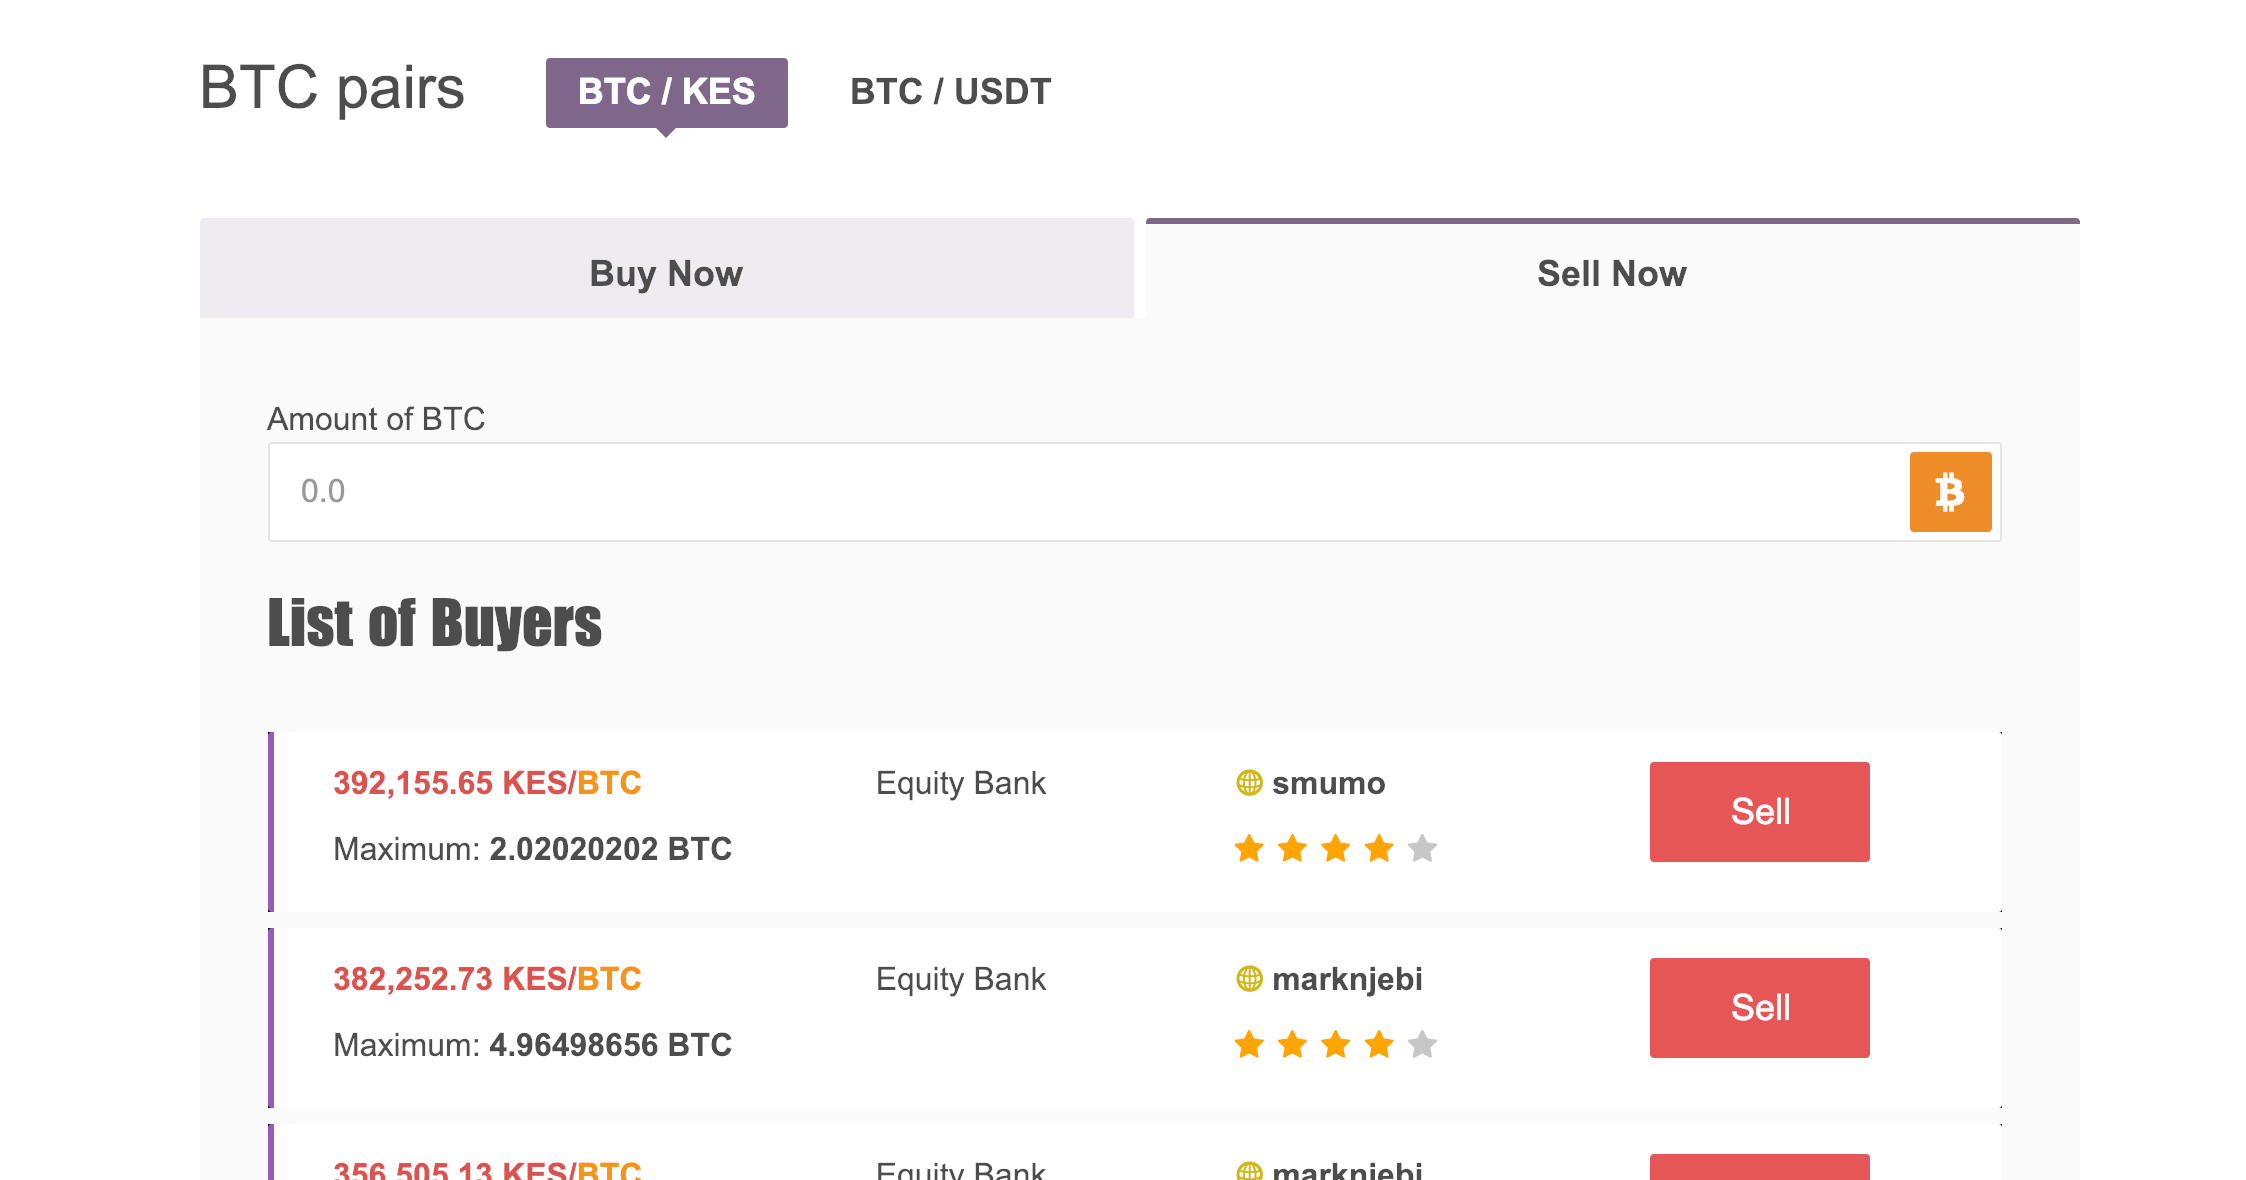Click marknjebi's username on the second offer

pyautogui.click(x=1349, y=979)
